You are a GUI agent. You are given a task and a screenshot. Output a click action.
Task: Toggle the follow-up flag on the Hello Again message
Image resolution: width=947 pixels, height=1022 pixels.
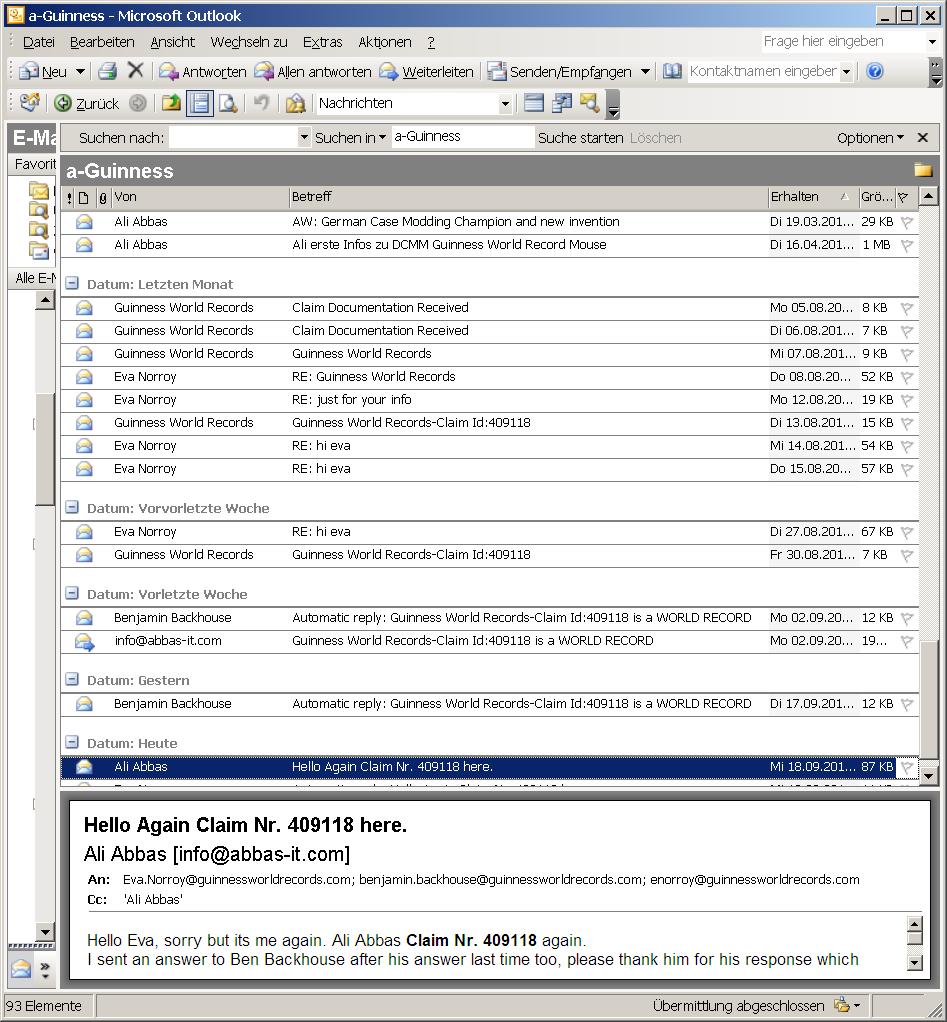[906, 767]
